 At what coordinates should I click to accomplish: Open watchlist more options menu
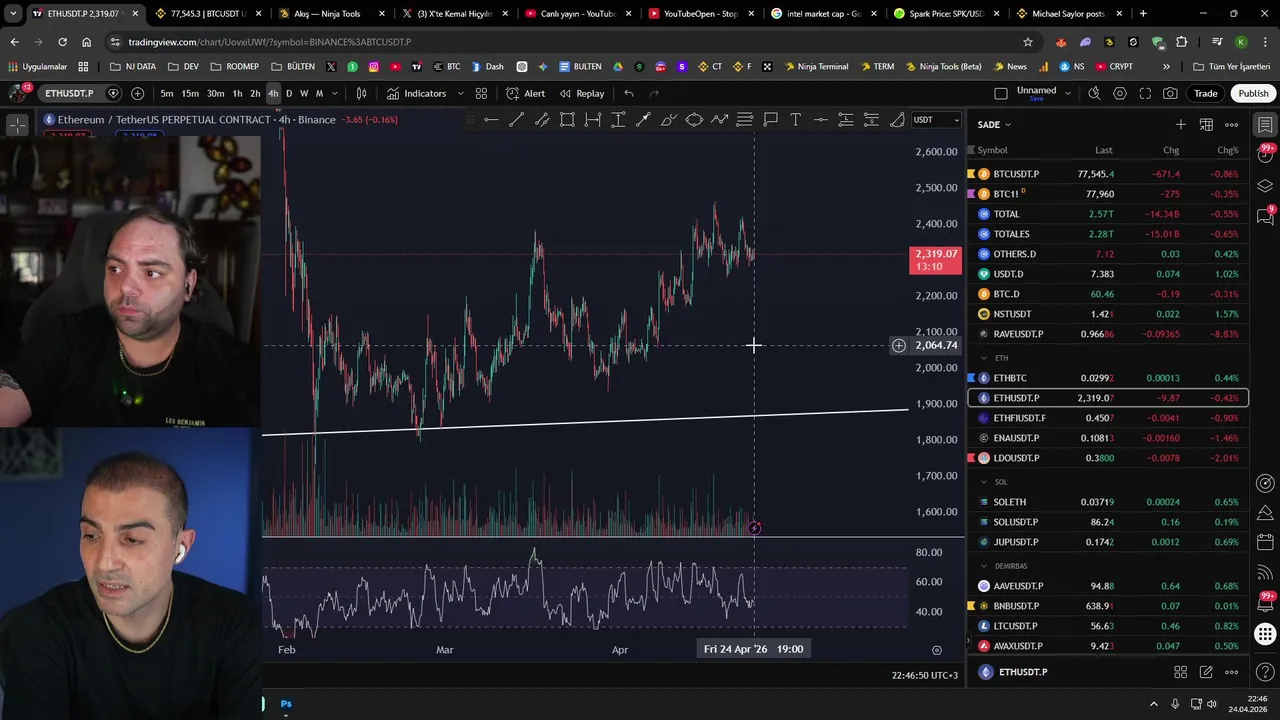click(1232, 124)
